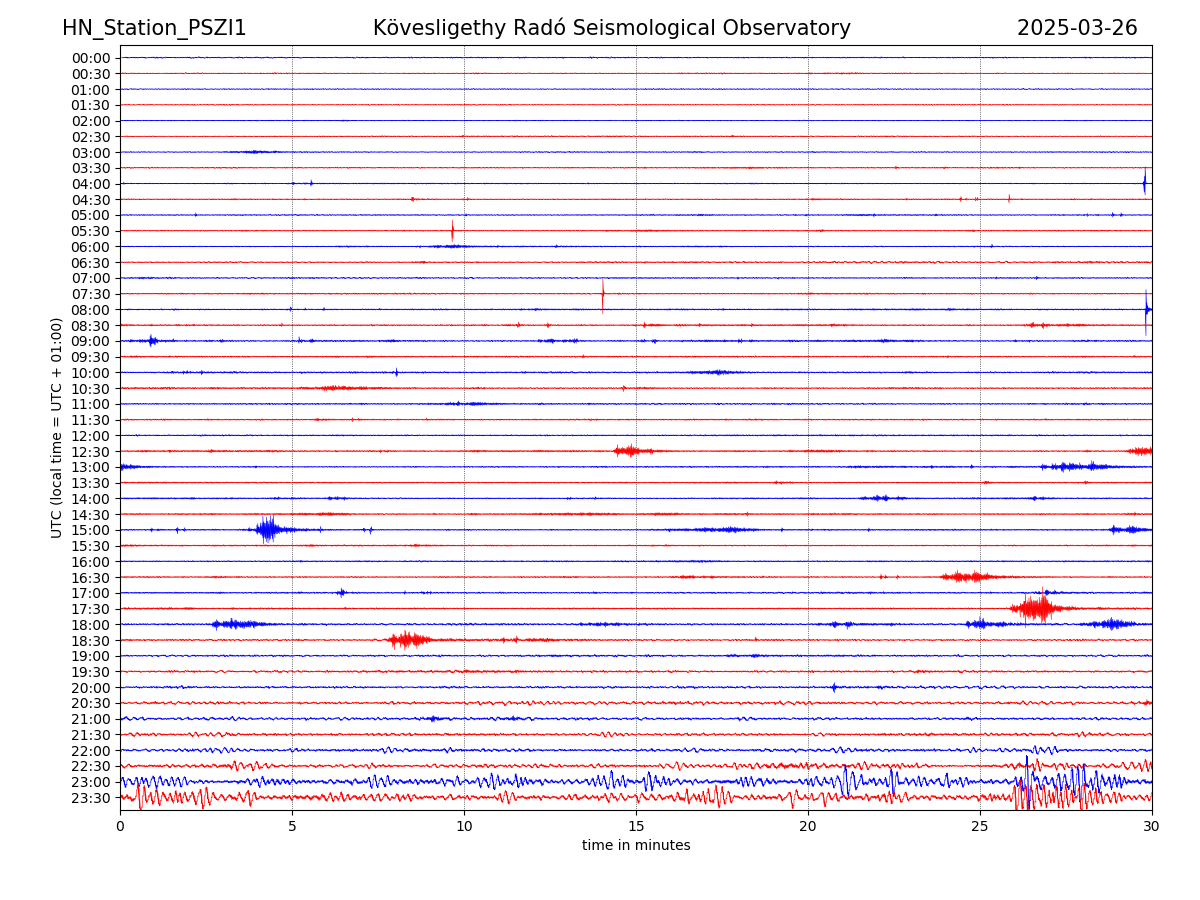Click the blue burst on the 15:00 trace
The width and height of the screenshot is (1200, 900).
tap(267, 529)
